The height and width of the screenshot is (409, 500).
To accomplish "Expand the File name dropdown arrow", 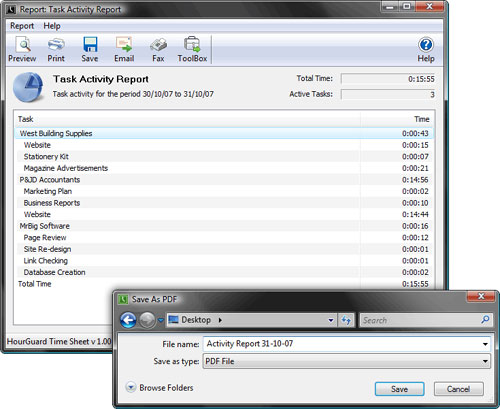I will coord(485,344).
